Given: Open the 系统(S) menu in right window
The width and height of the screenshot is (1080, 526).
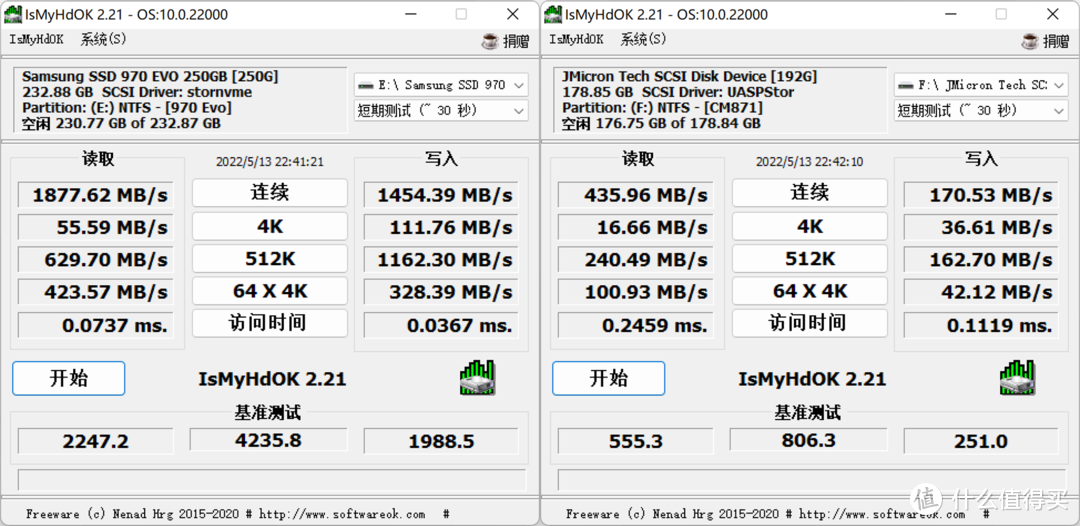Looking at the screenshot, I should 644,39.
